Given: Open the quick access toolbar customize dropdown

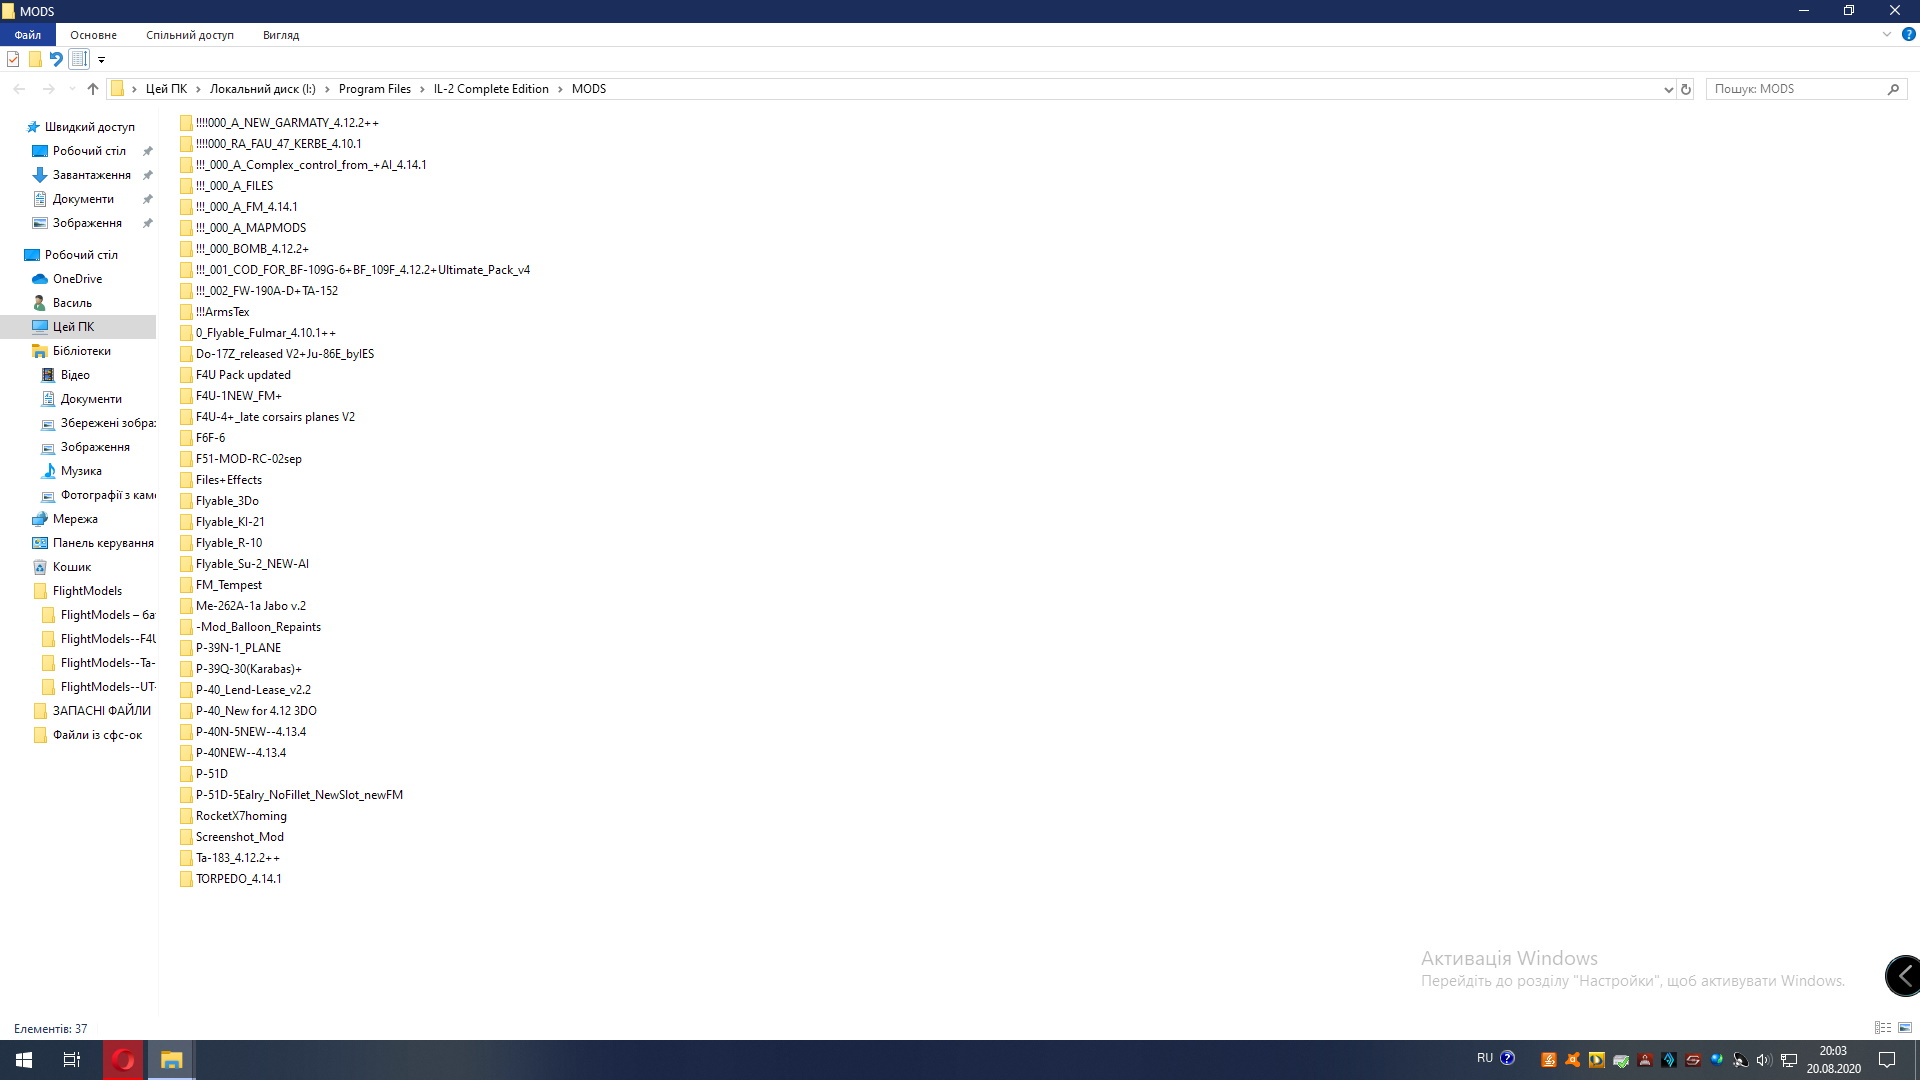Looking at the screenshot, I should (x=101, y=60).
